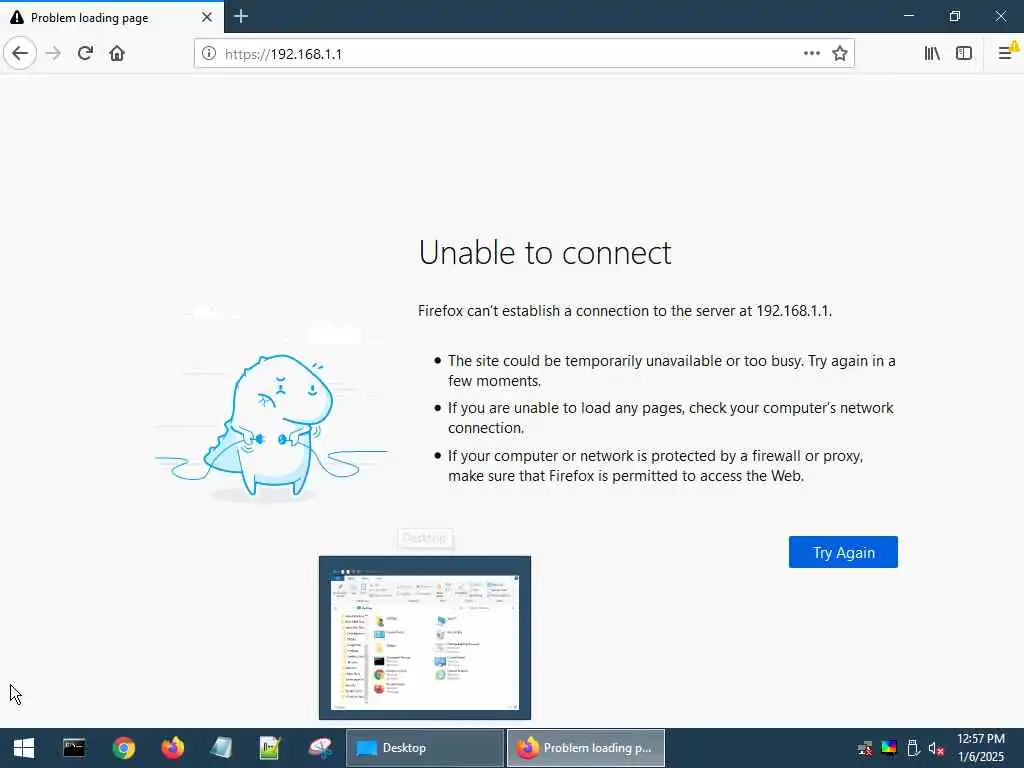Click the text about firewall or proxy

tap(656, 466)
